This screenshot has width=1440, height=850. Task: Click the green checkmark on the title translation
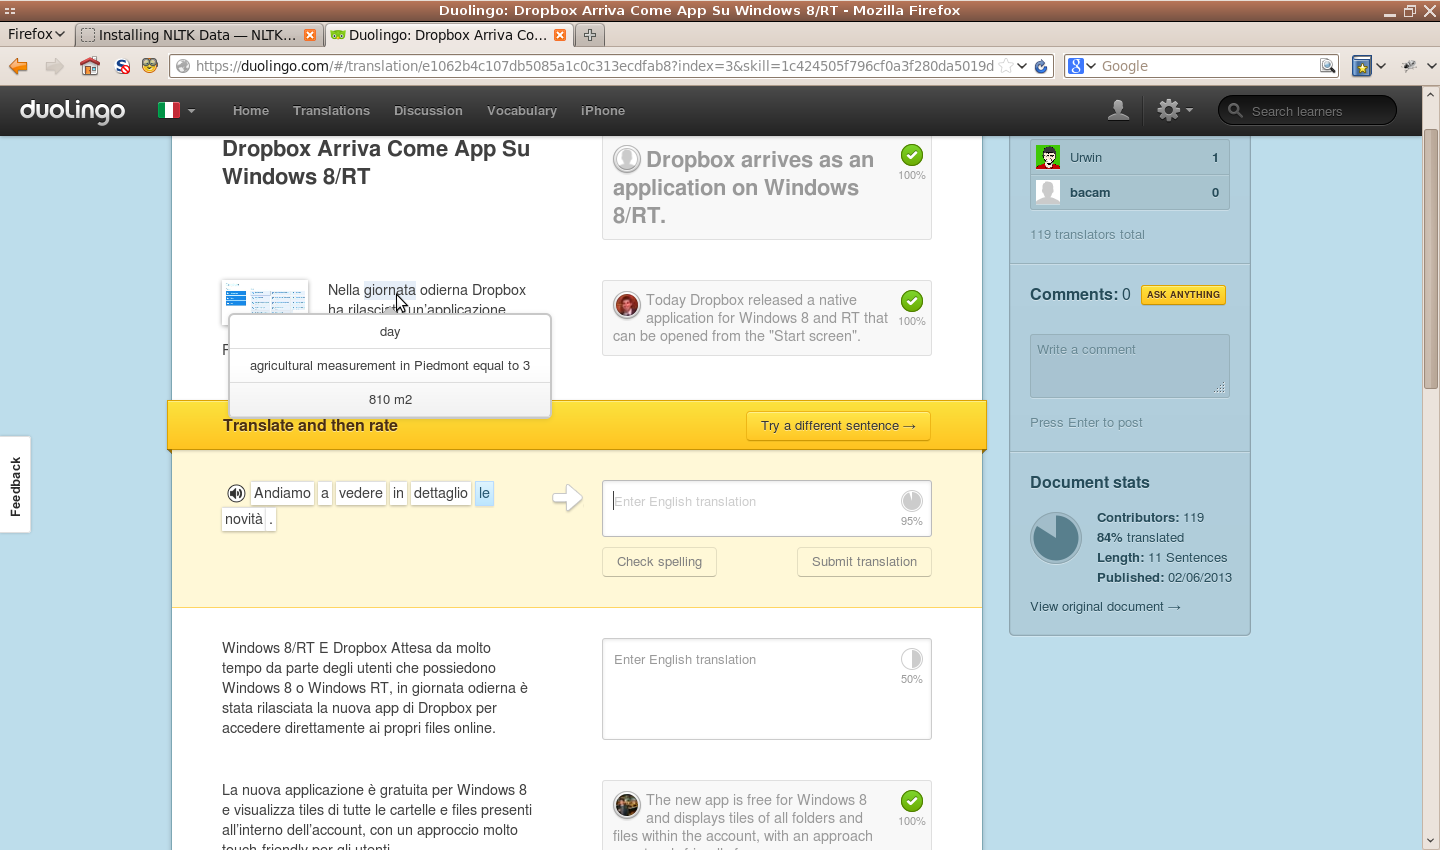click(911, 155)
